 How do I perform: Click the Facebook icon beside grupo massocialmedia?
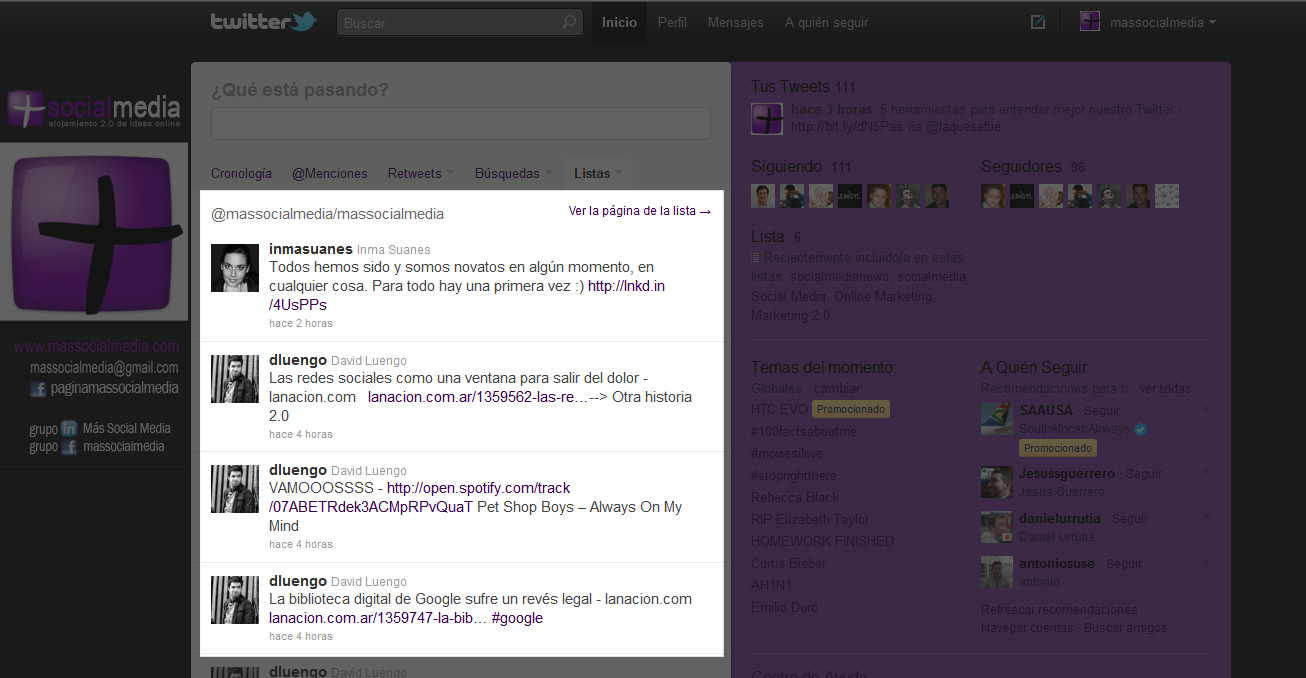(x=69, y=447)
